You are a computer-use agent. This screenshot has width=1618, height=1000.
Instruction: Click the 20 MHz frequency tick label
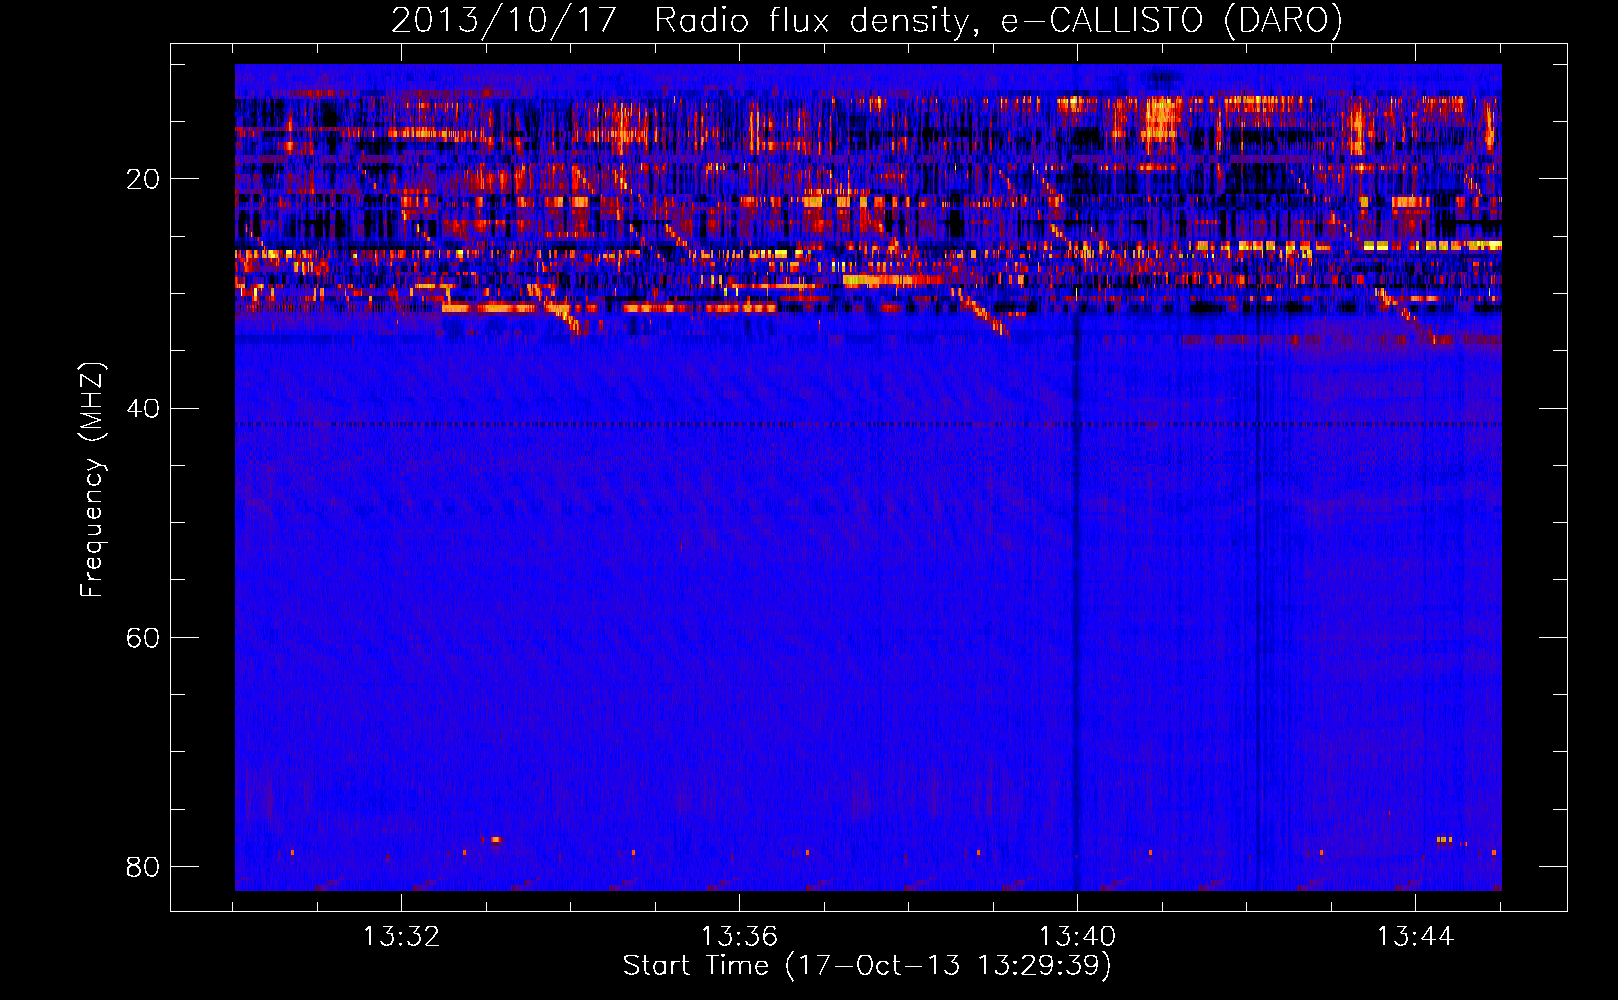tap(143, 180)
